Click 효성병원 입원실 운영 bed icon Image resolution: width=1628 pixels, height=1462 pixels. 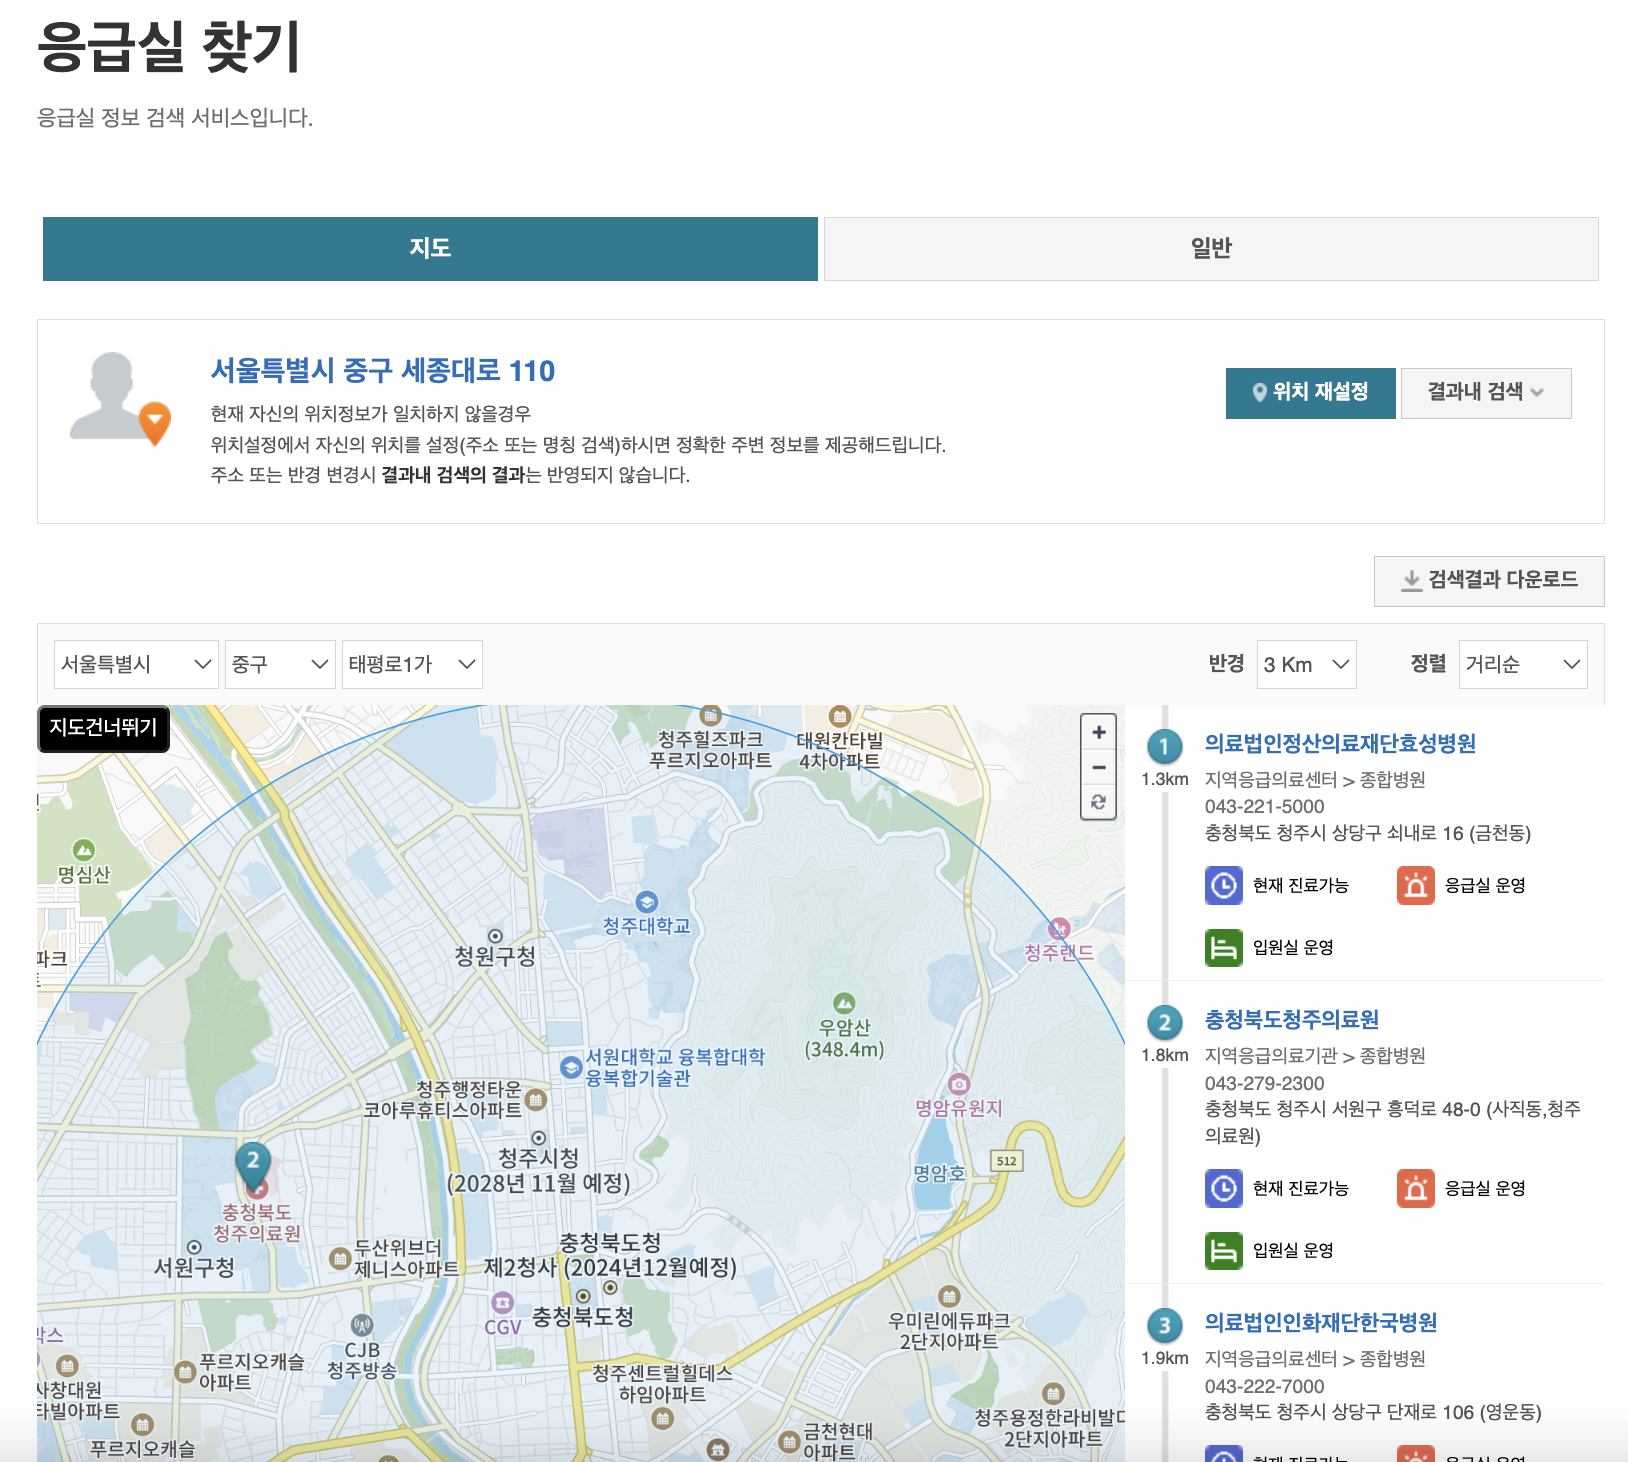pos(1223,948)
